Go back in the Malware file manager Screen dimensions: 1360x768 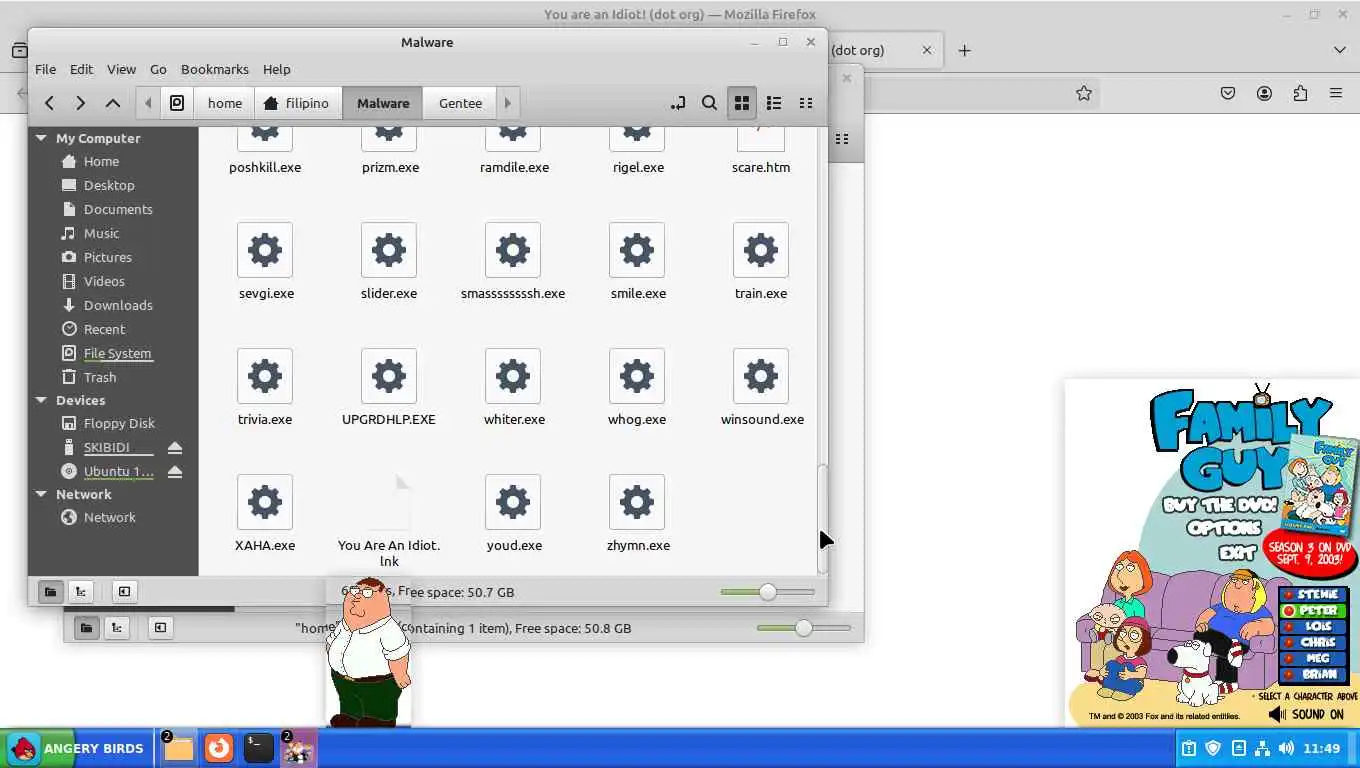49,103
